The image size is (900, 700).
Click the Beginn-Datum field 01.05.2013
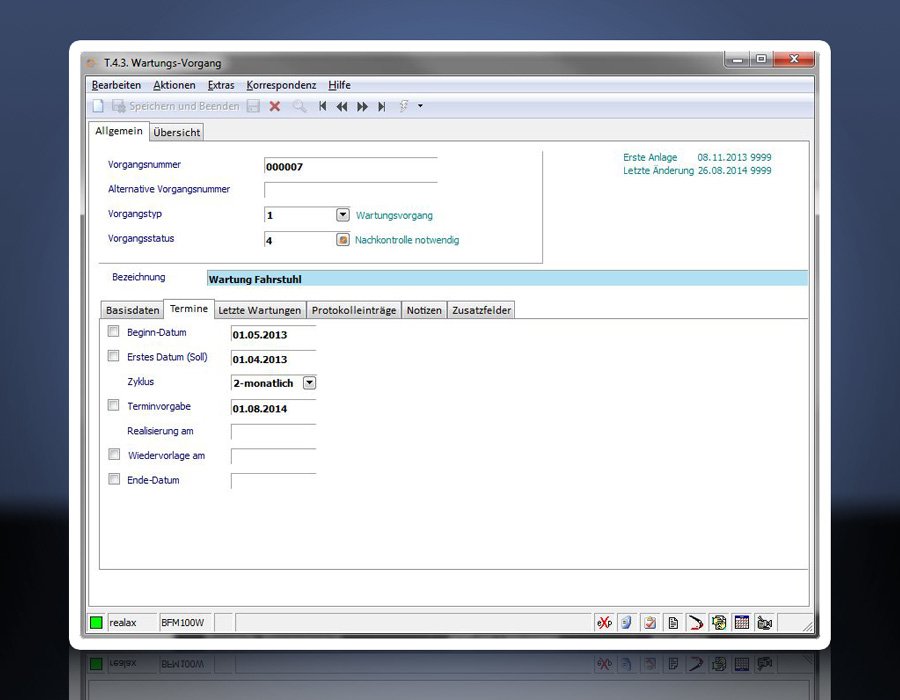pos(273,334)
